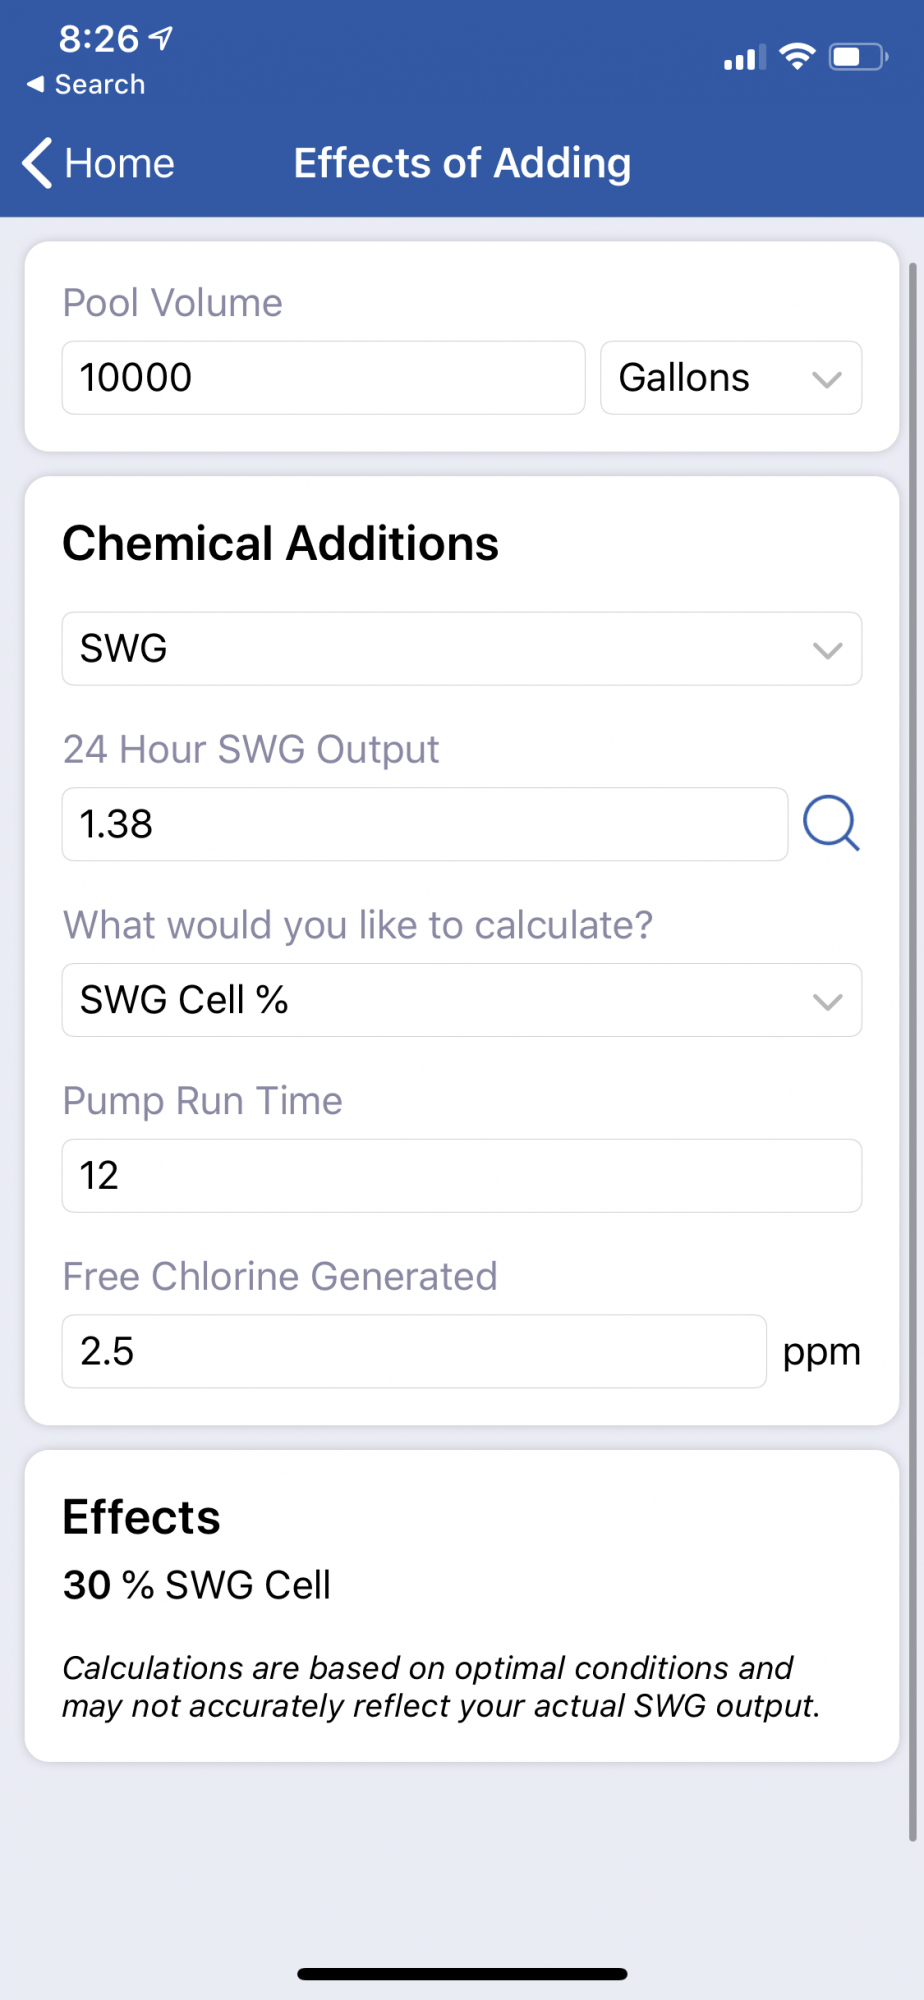Expand the SWG Cell % calculation dropdown
The image size is (924, 2000).
(462, 1000)
